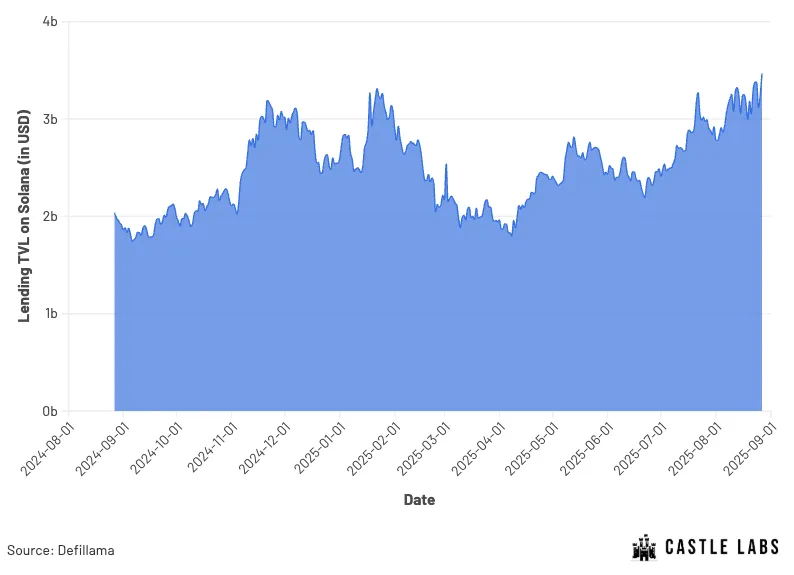Click the 1b y-axis label
Image resolution: width=794 pixels, height=575 pixels.
tap(51, 314)
